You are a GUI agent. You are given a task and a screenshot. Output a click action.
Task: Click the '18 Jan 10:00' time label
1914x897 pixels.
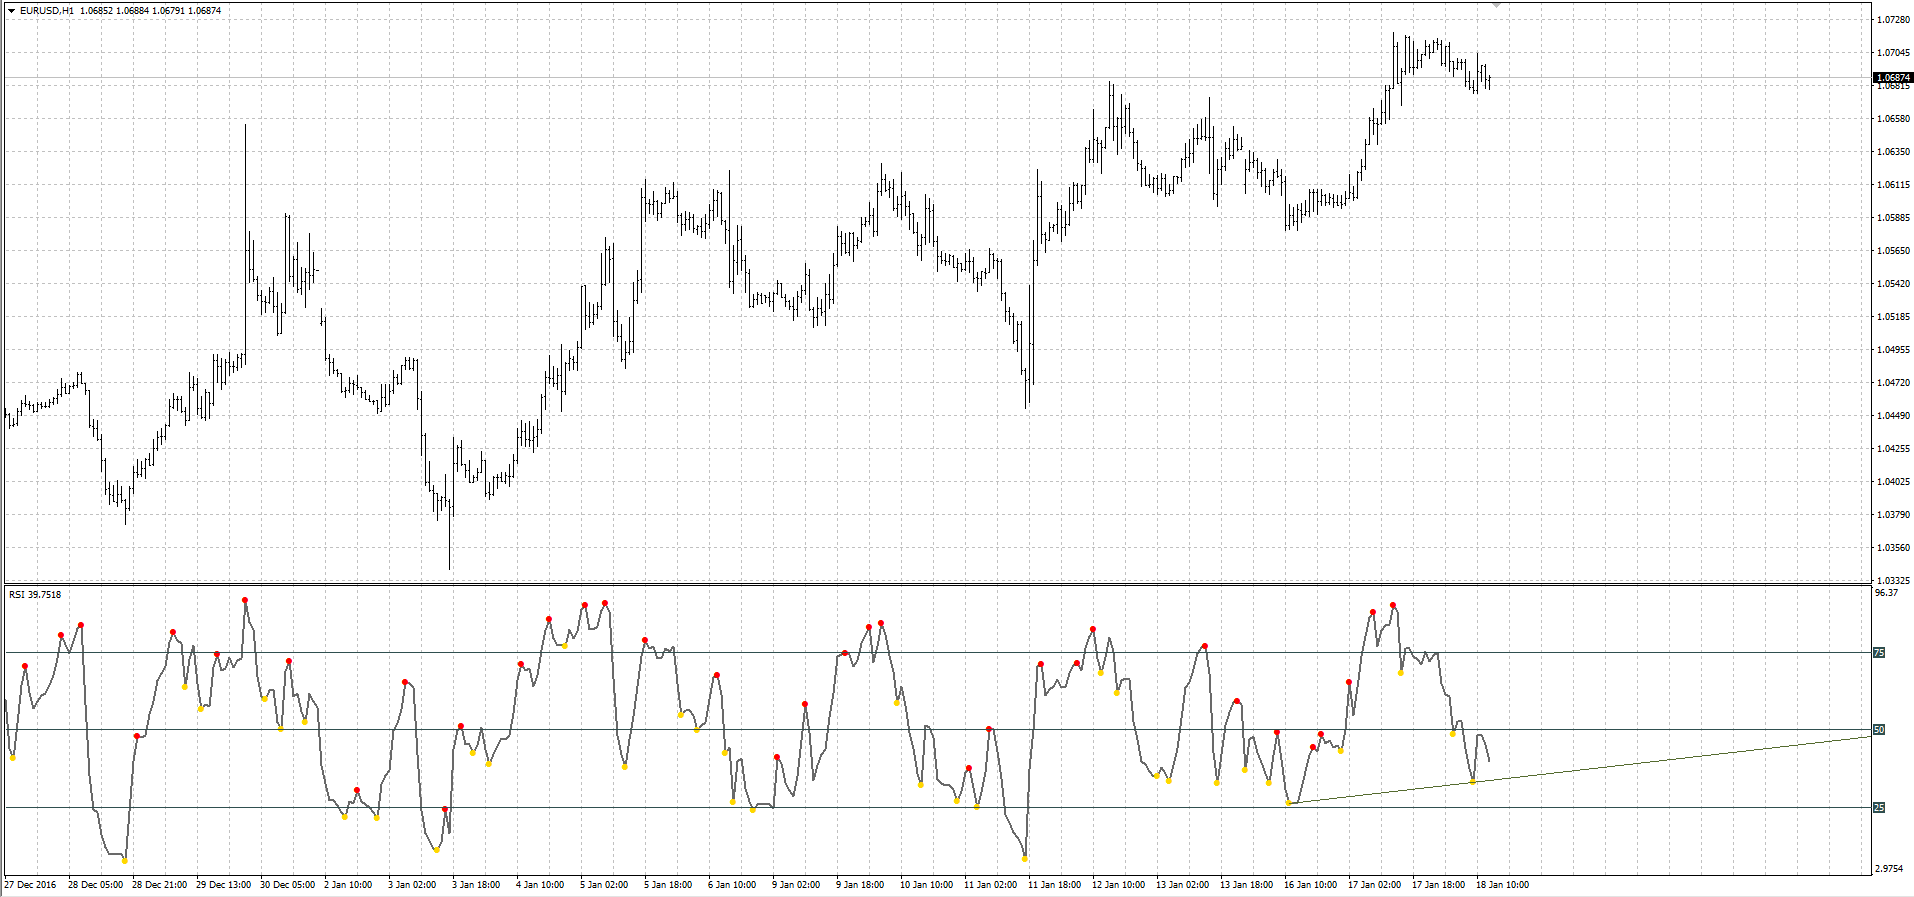tap(1502, 885)
